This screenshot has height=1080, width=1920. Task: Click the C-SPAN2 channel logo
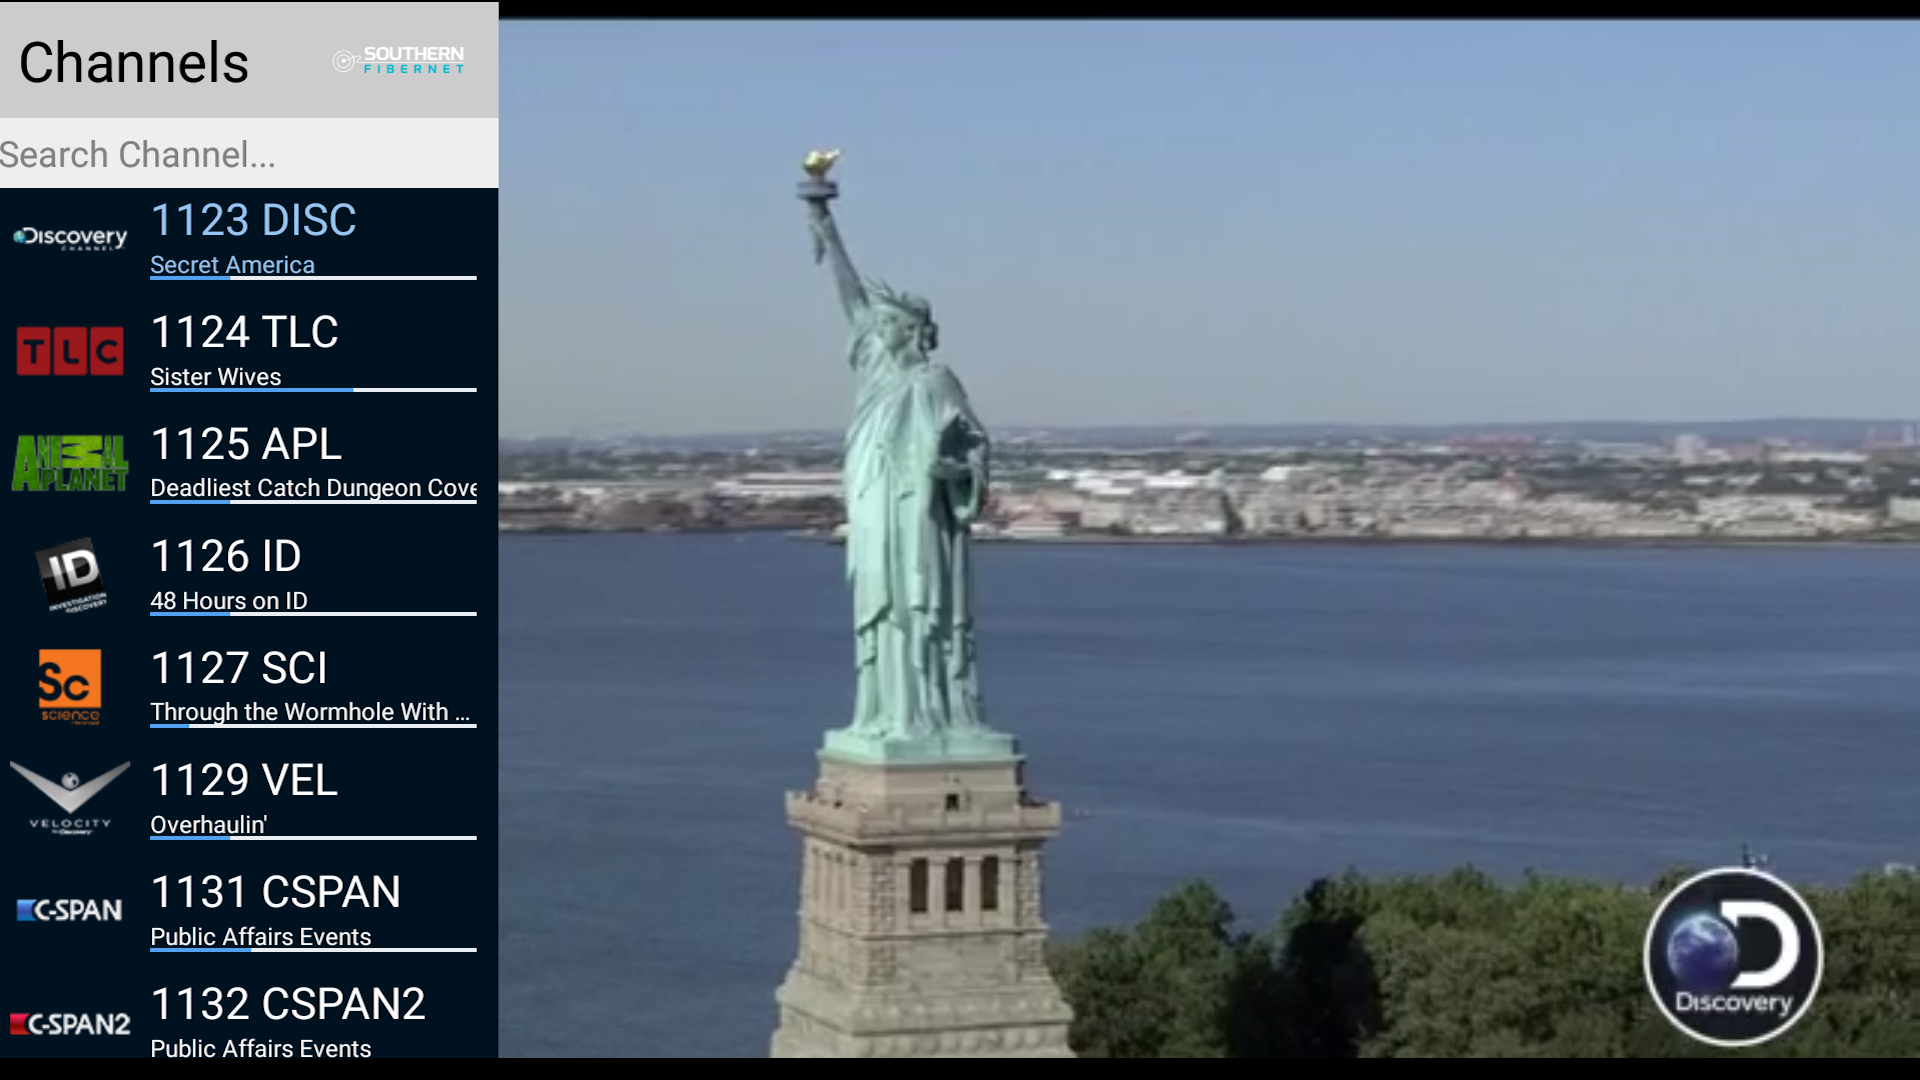point(68,1022)
